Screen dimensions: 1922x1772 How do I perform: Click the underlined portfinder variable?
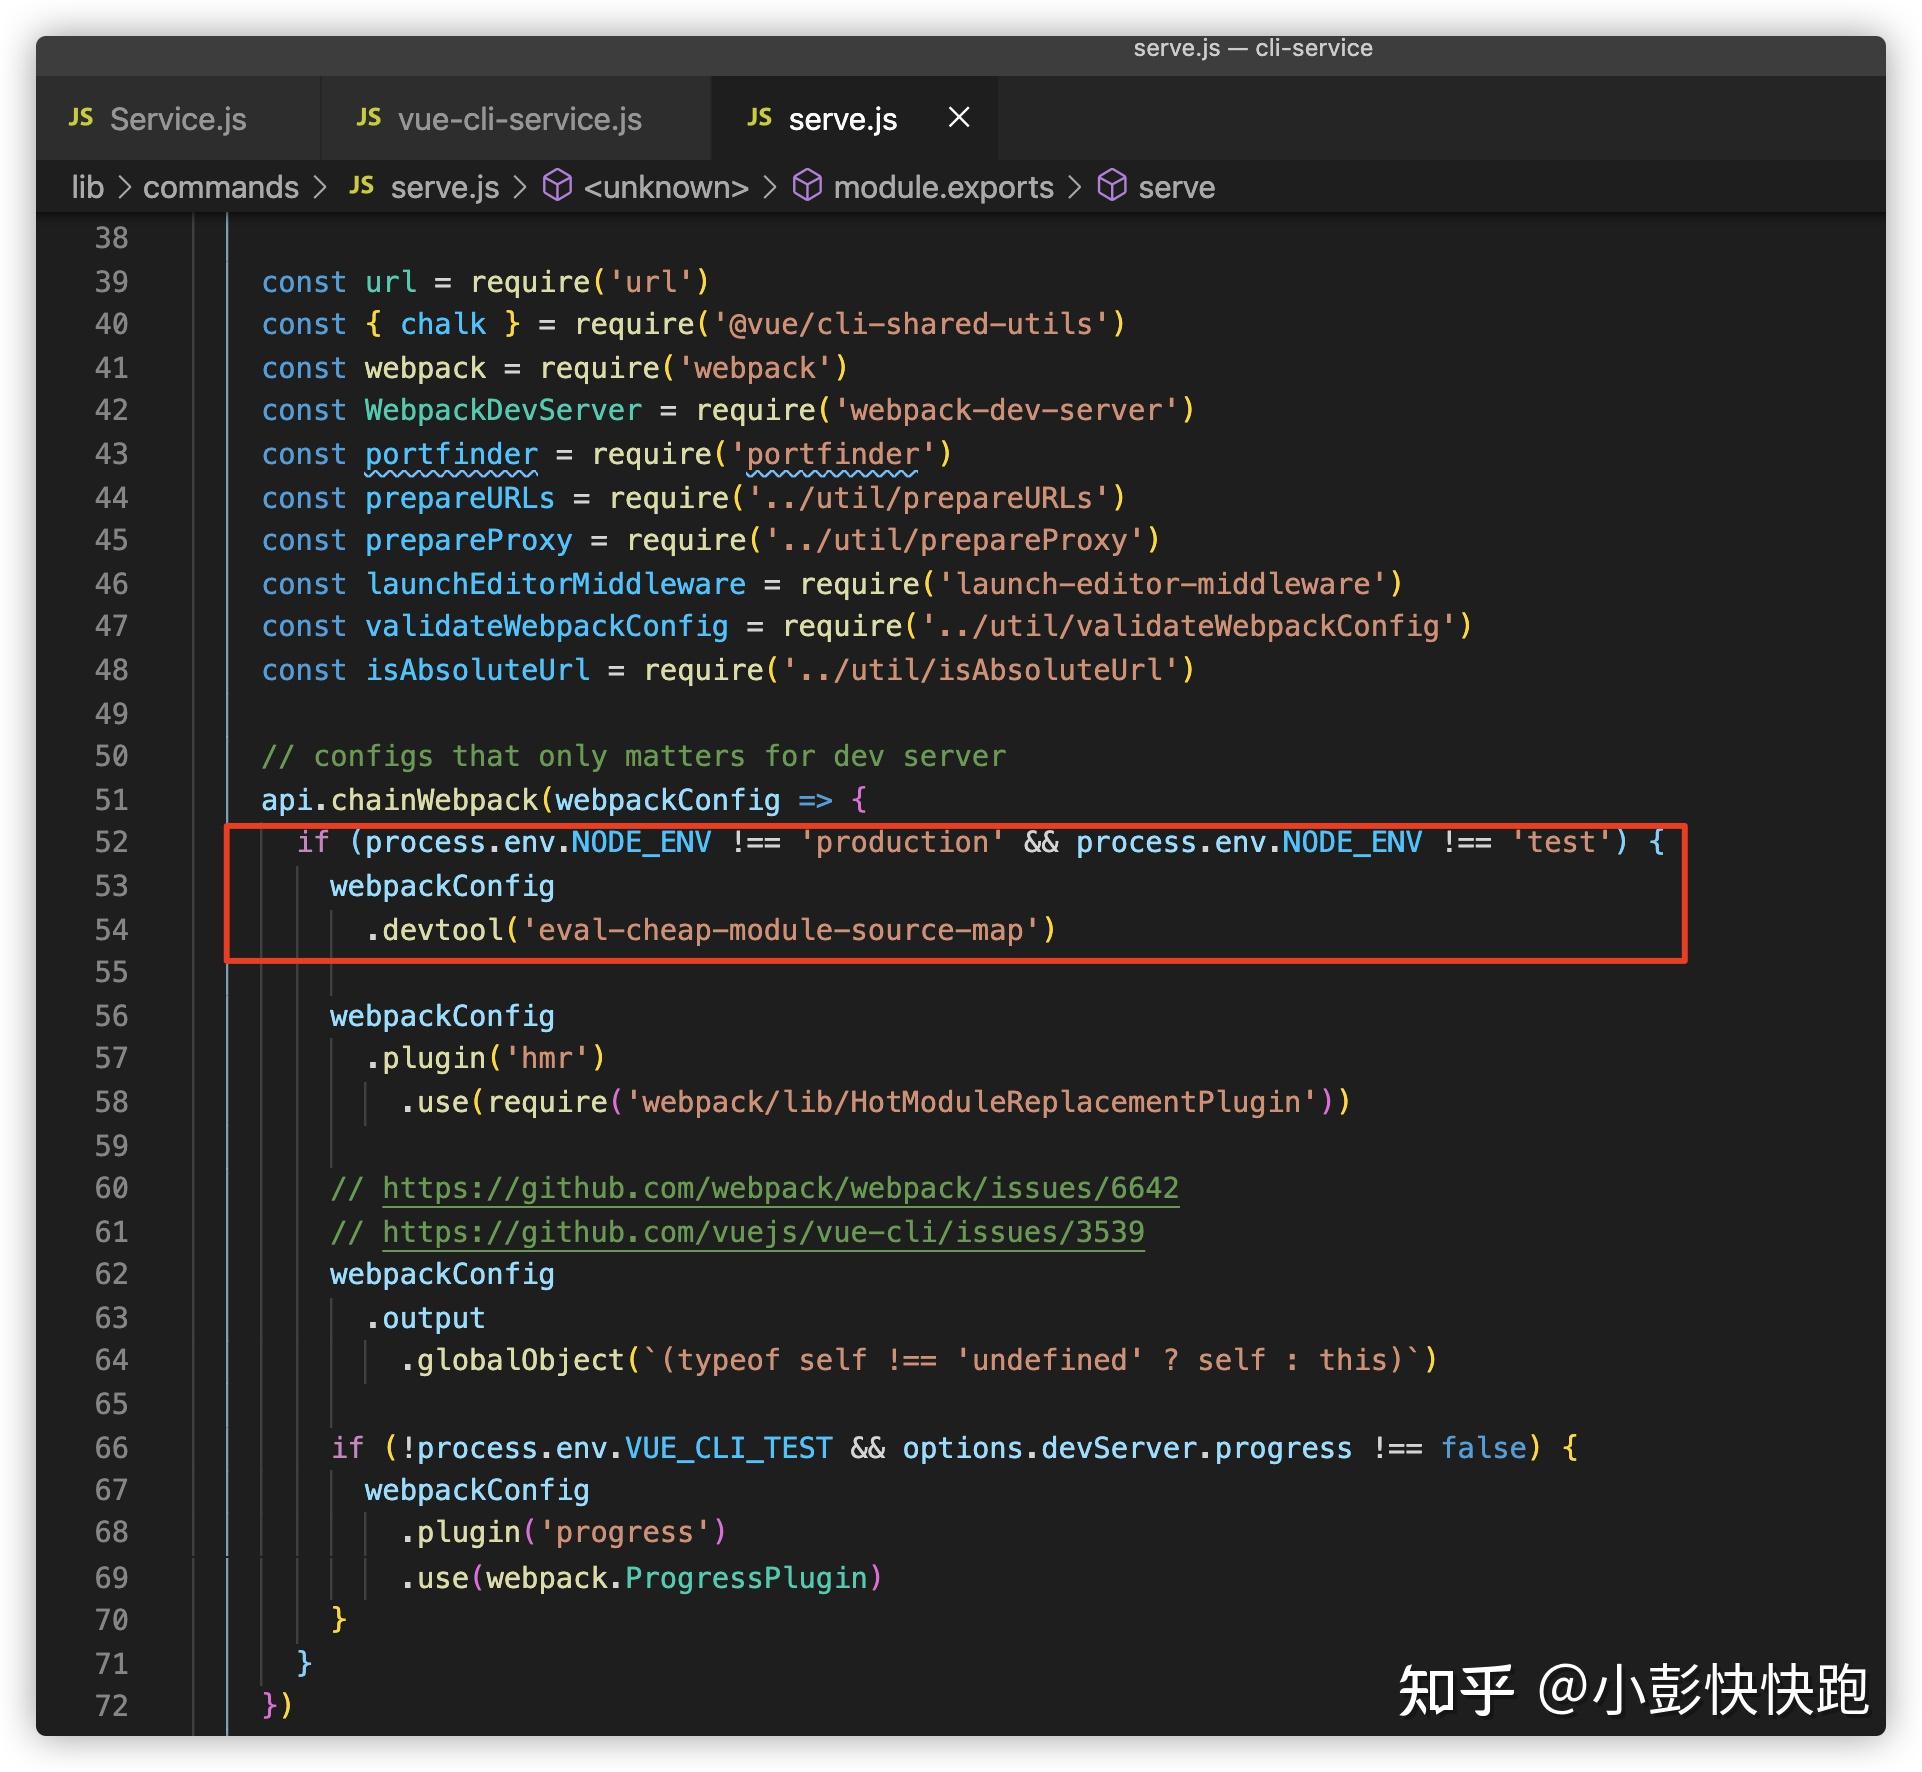[450, 454]
